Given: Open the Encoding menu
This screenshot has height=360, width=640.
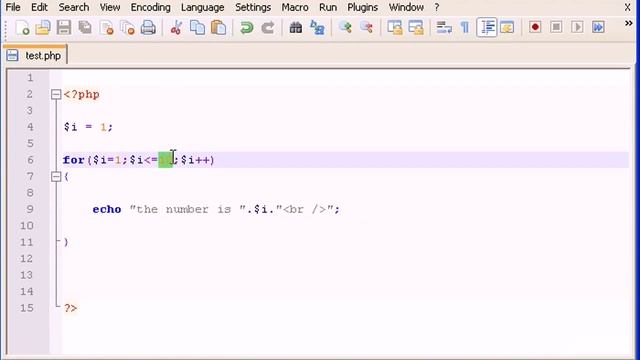Looking at the screenshot, I should [x=151, y=7].
